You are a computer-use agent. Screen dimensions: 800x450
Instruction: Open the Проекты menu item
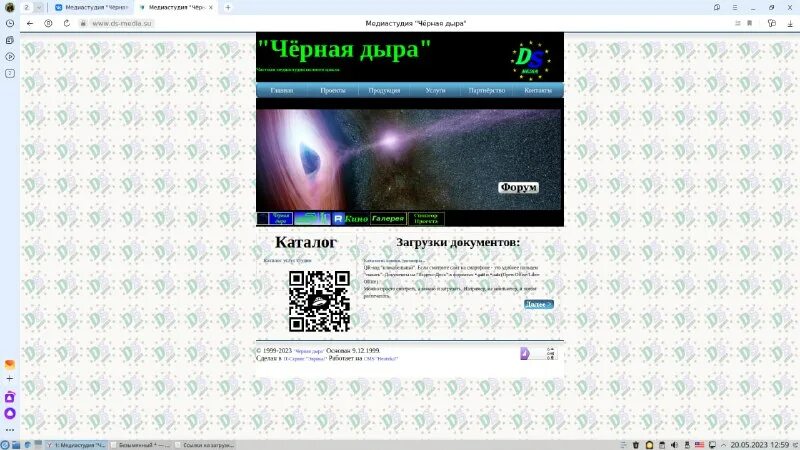[x=333, y=90]
